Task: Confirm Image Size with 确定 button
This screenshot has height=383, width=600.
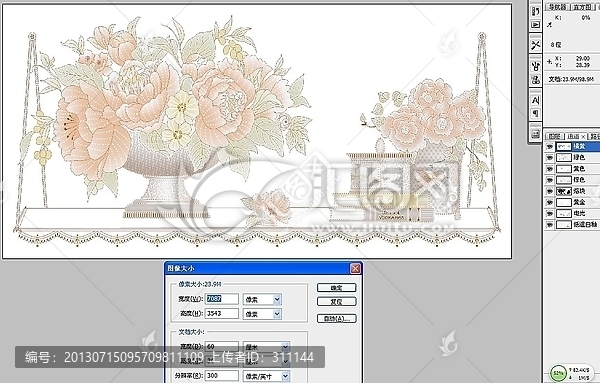Action: click(336, 287)
